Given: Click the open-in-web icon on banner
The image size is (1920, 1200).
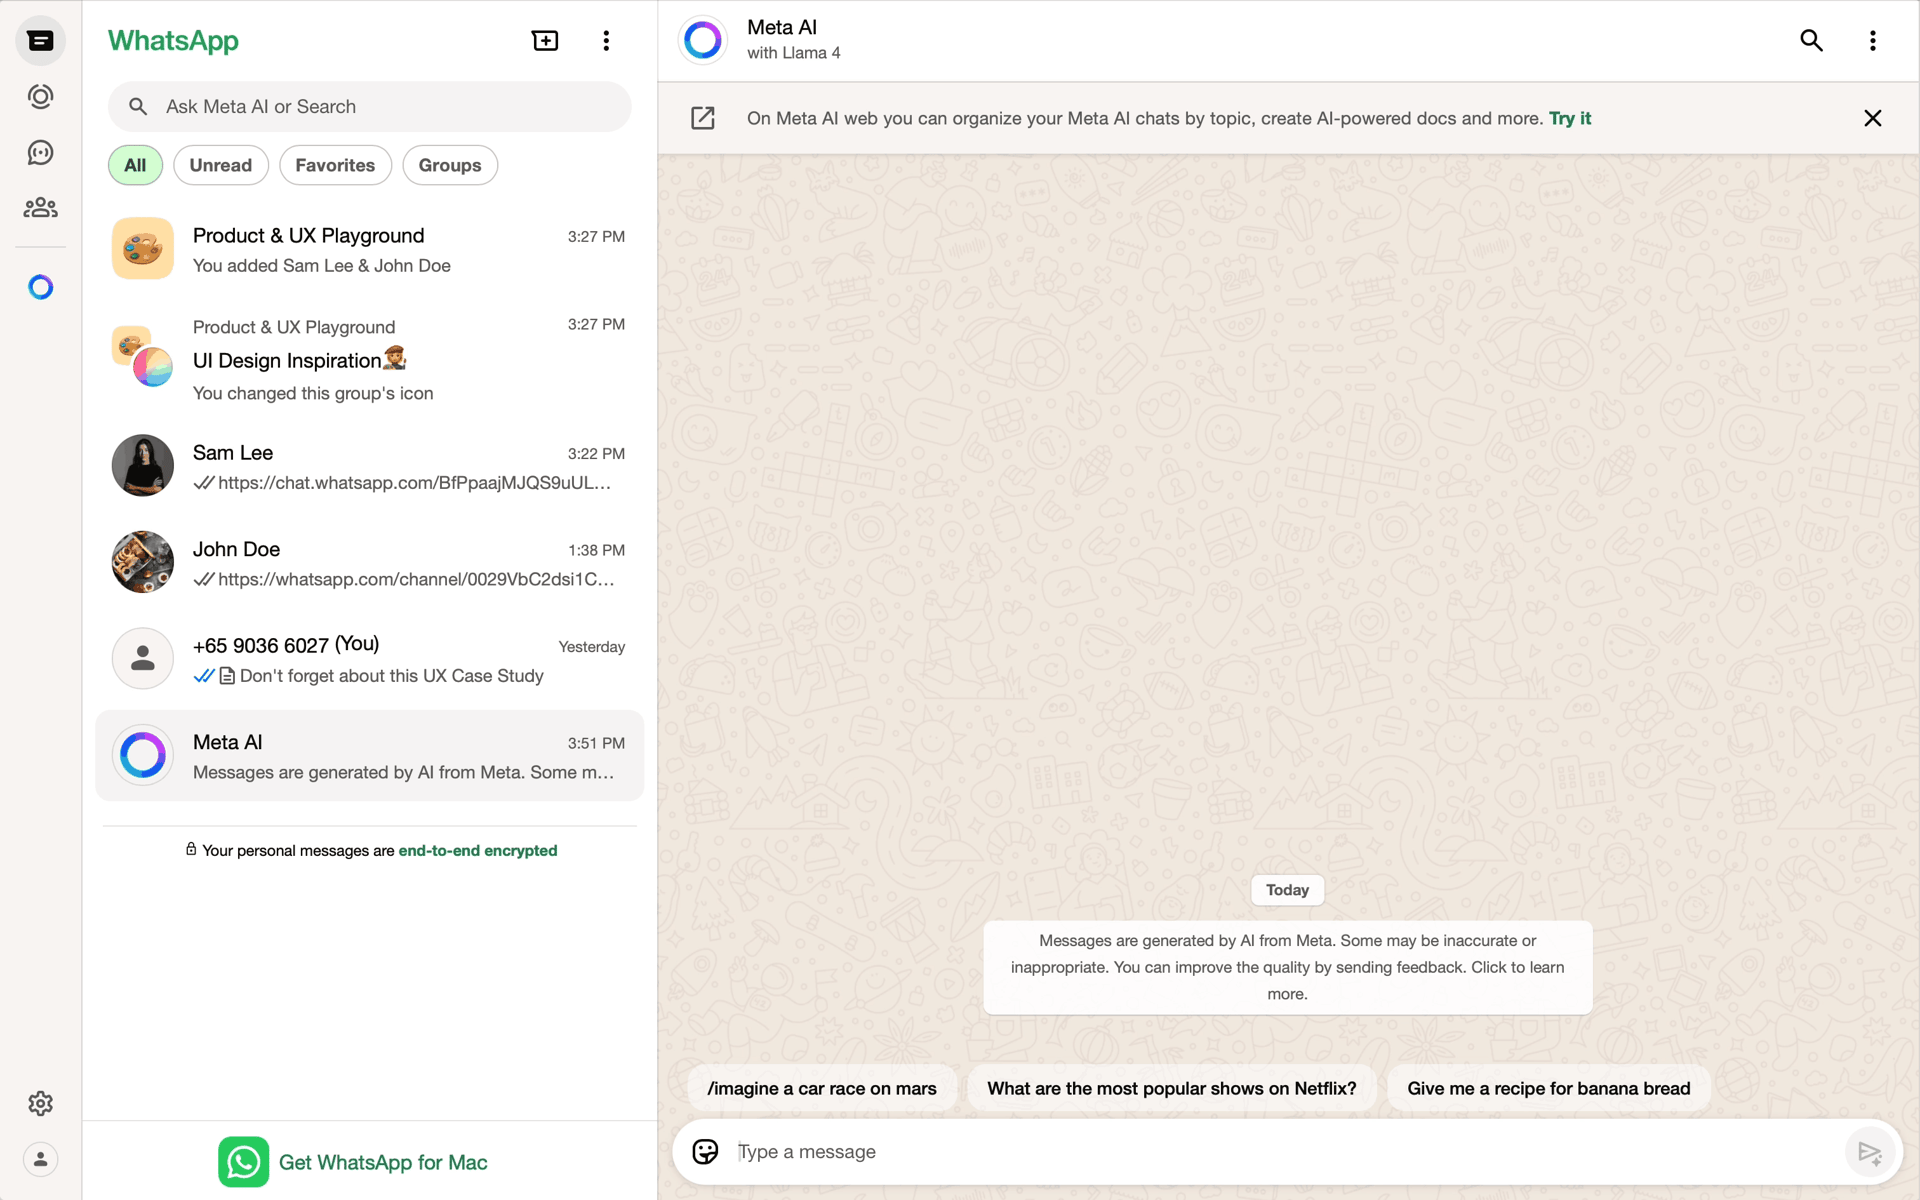Looking at the screenshot, I should 703,118.
